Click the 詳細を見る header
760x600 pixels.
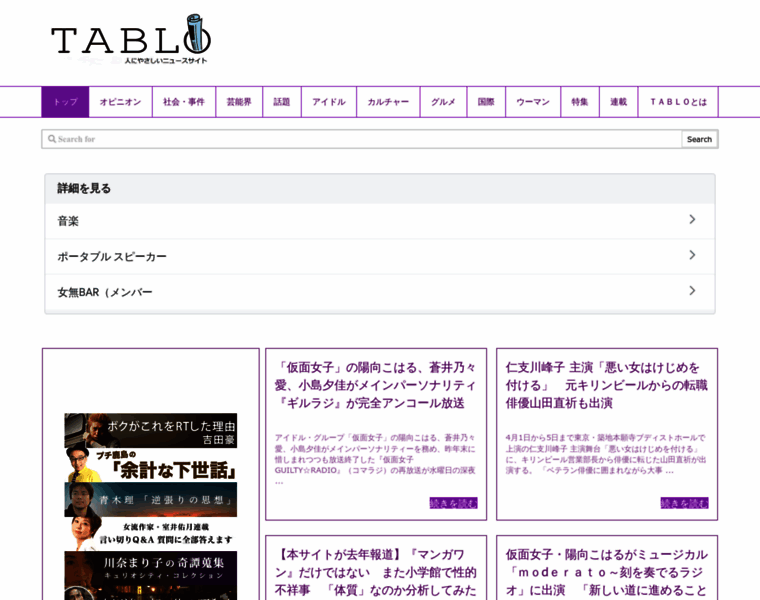380,189
